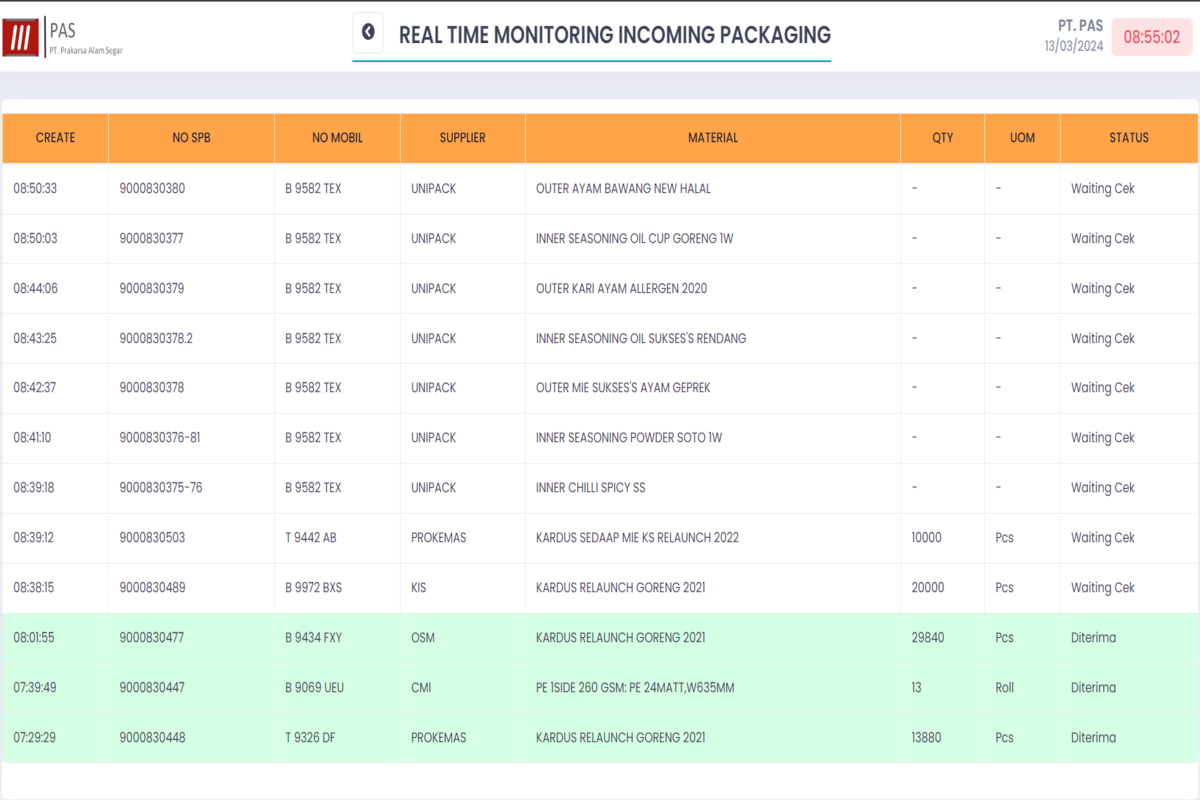This screenshot has height=800, width=1200.
Task: Select the QTY column header
Action: point(942,138)
